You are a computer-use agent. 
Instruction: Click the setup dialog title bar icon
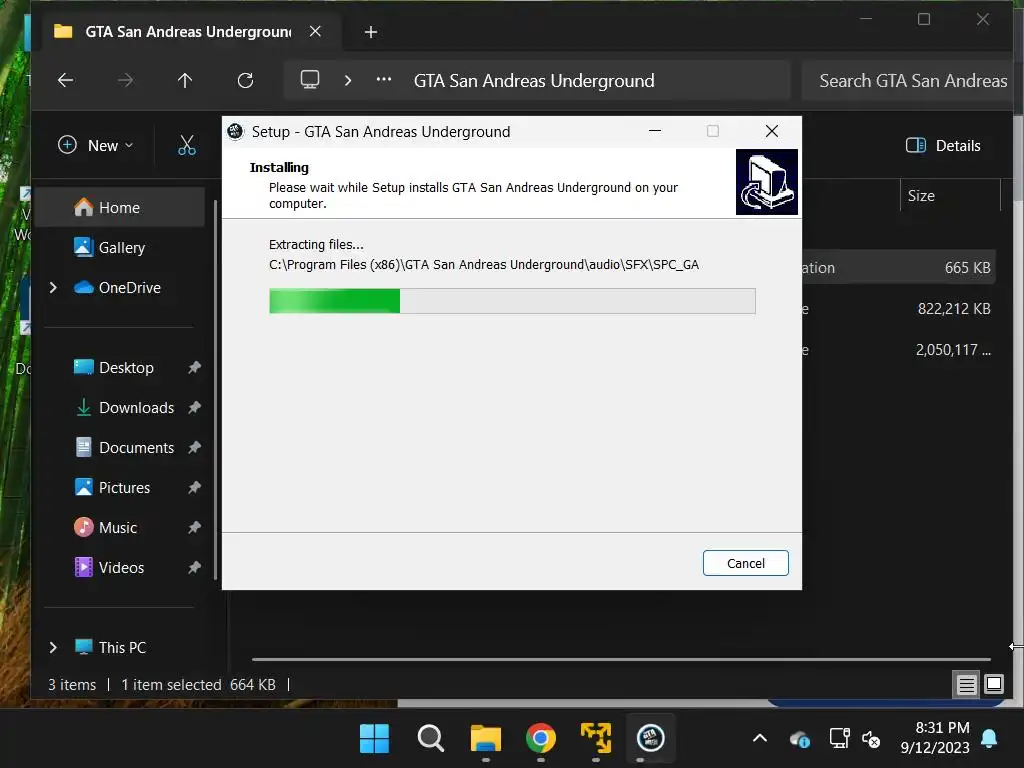pos(235,131)
